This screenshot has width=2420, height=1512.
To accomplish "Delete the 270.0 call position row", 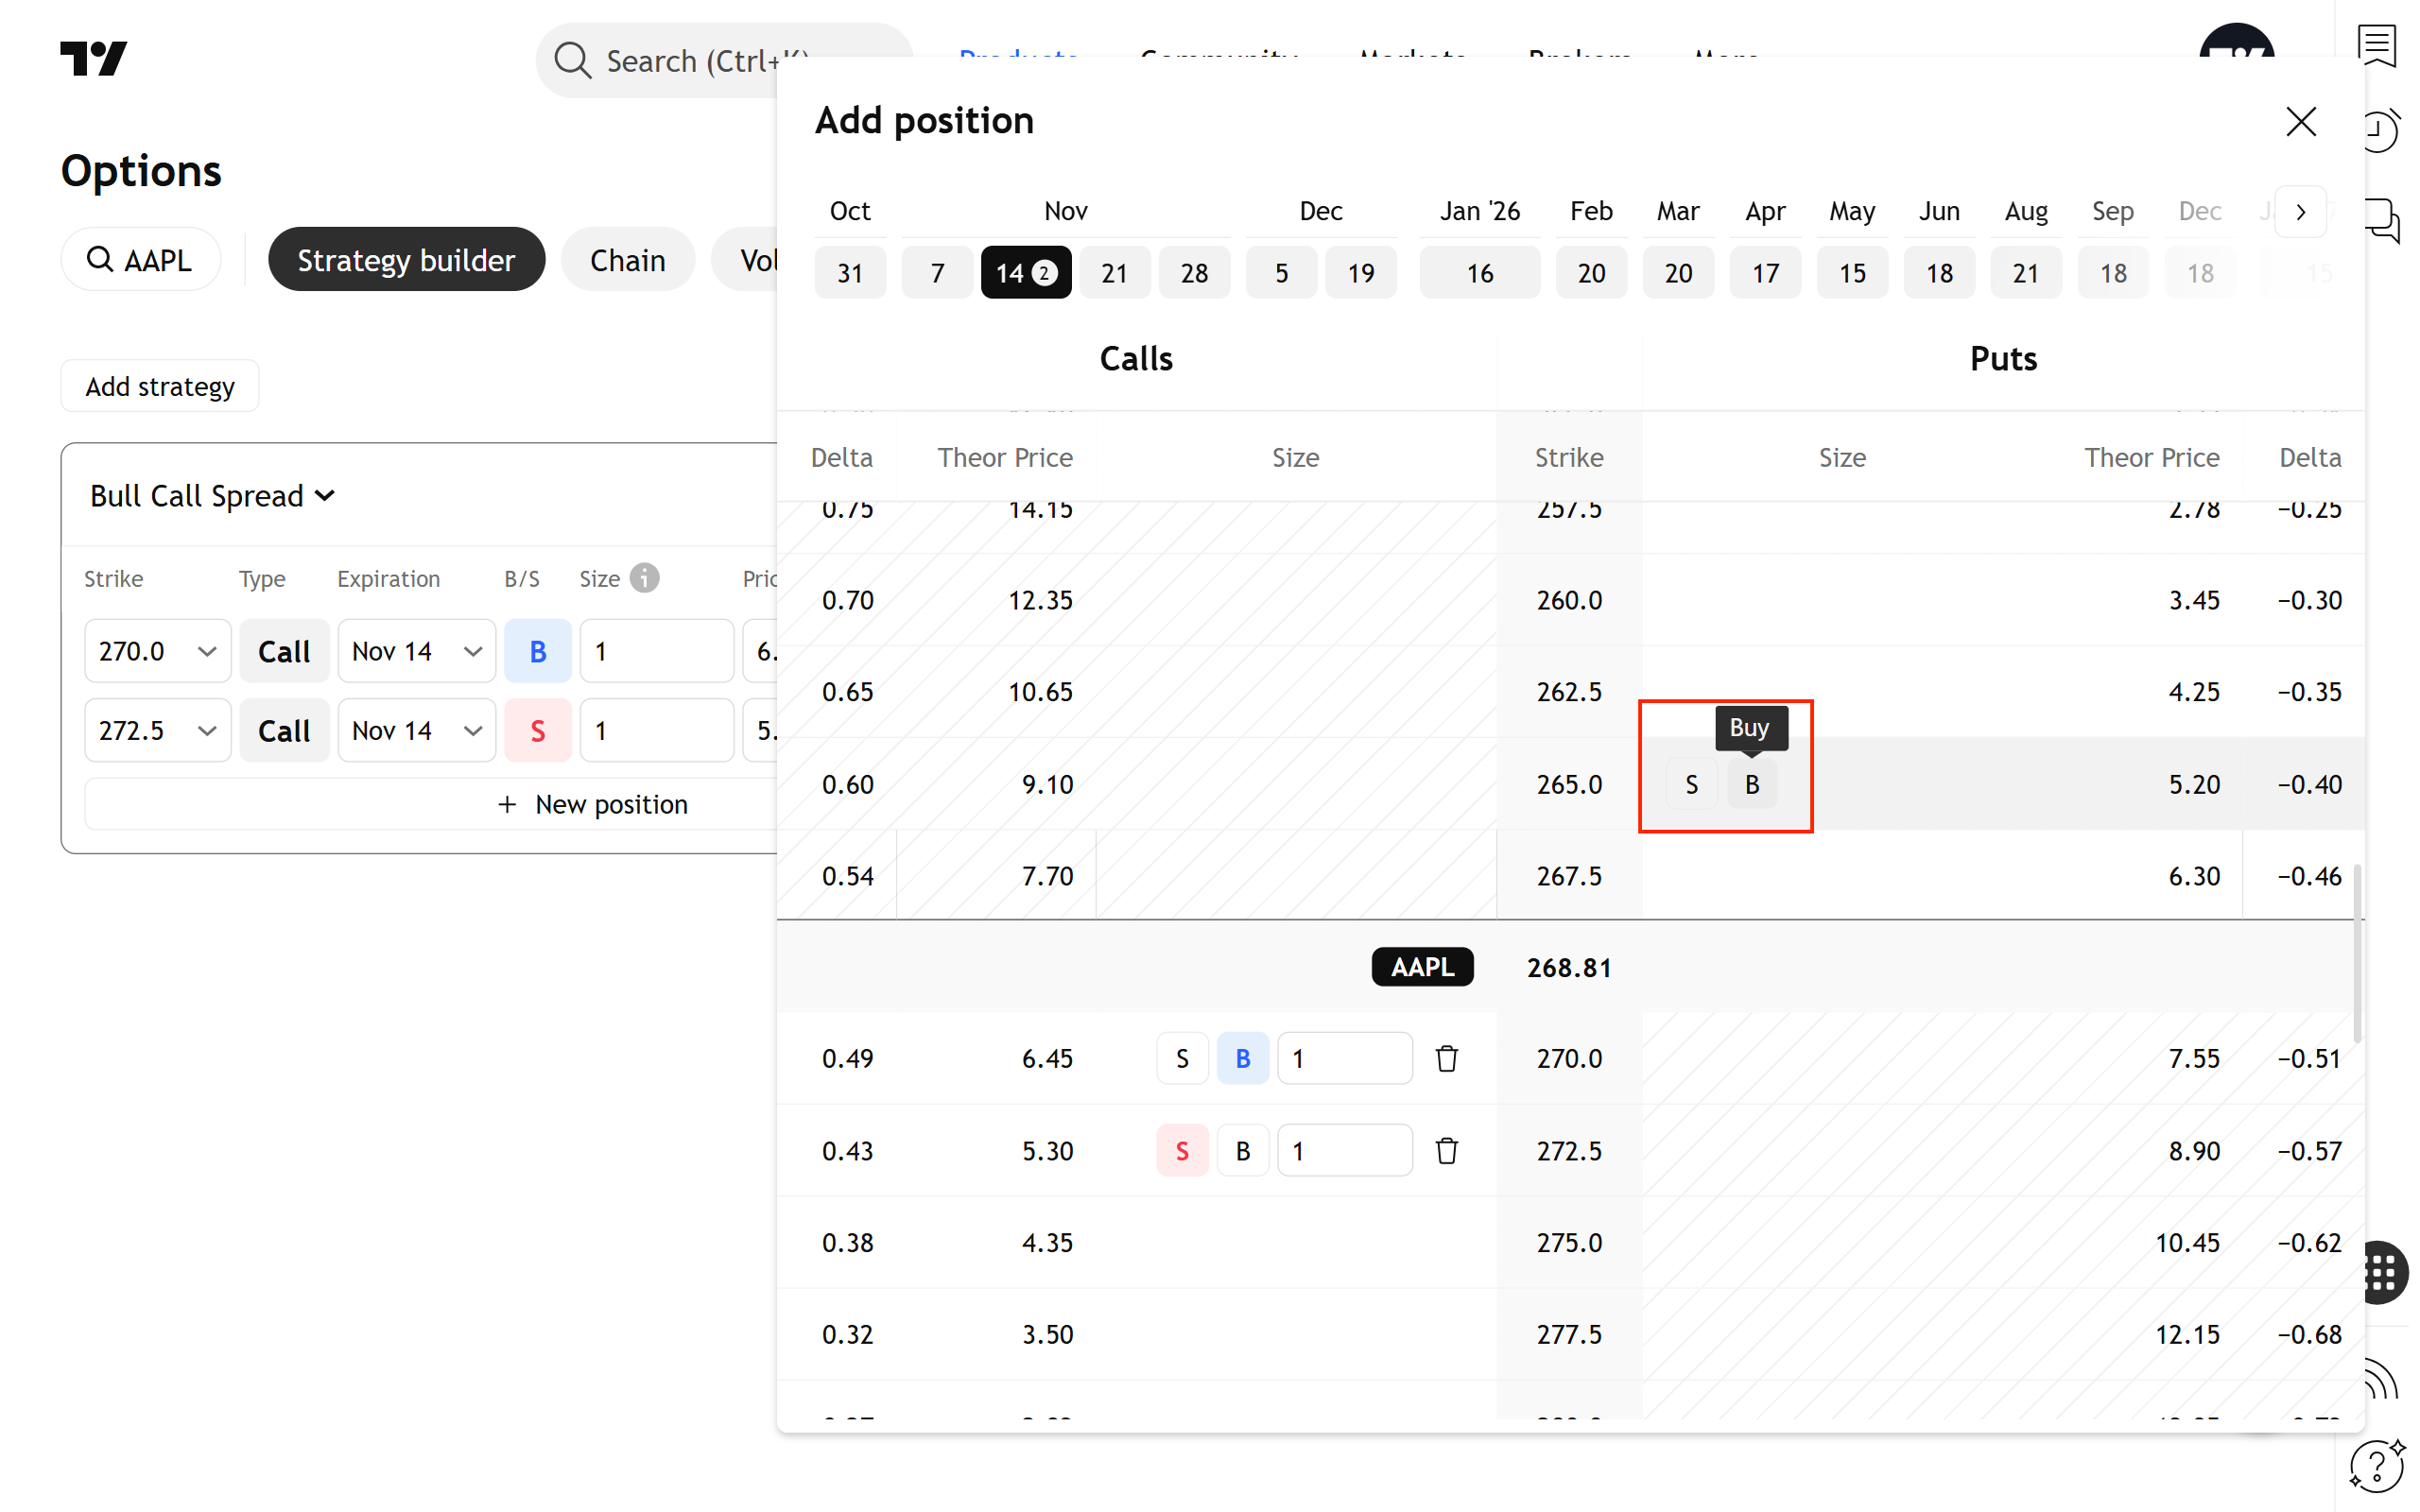I will coord(1446,1058).
